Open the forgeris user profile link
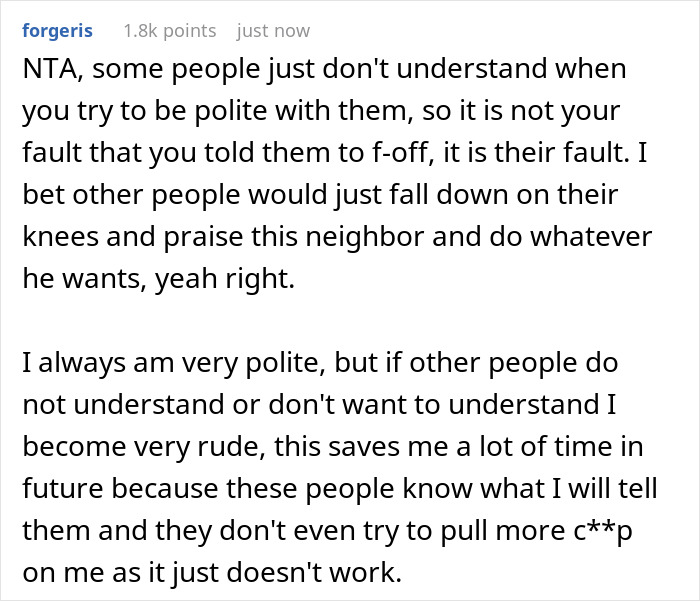700x601 pixels. [x=56, y=31]
